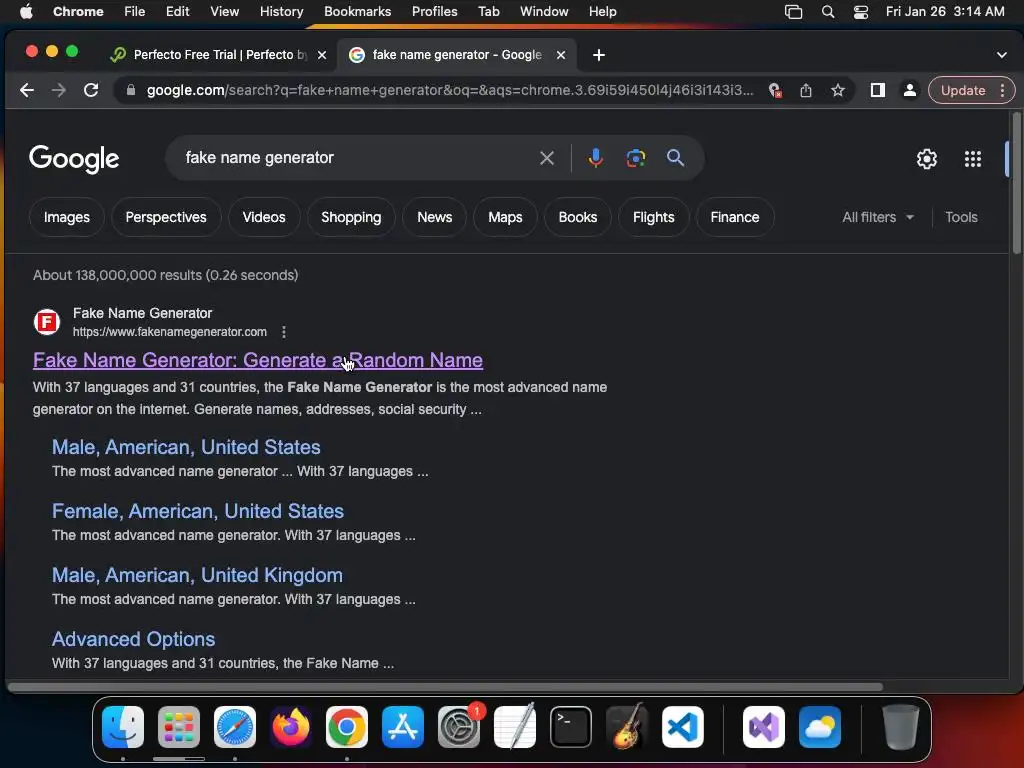
Task: Open the new tab plus button
Action: click(599, 55)
